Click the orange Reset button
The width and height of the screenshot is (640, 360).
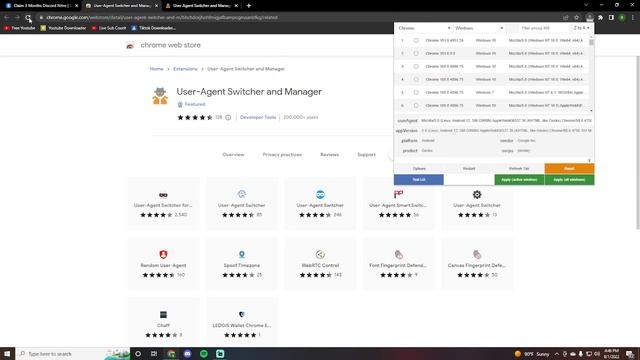point(569,169)
